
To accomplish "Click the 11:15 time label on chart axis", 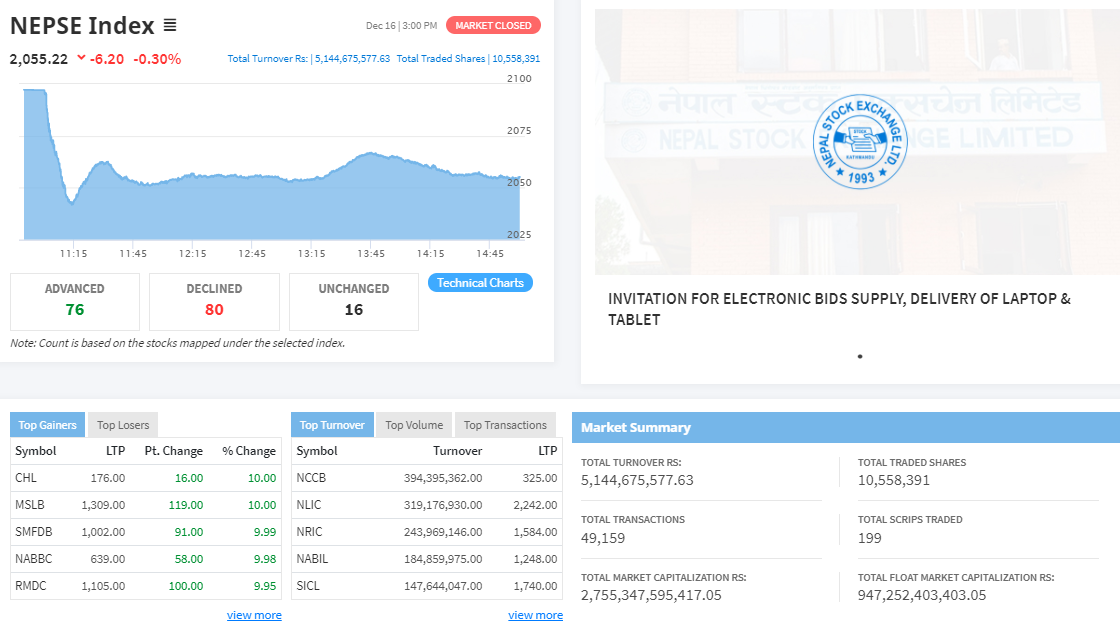I will [x=74, y=254].
